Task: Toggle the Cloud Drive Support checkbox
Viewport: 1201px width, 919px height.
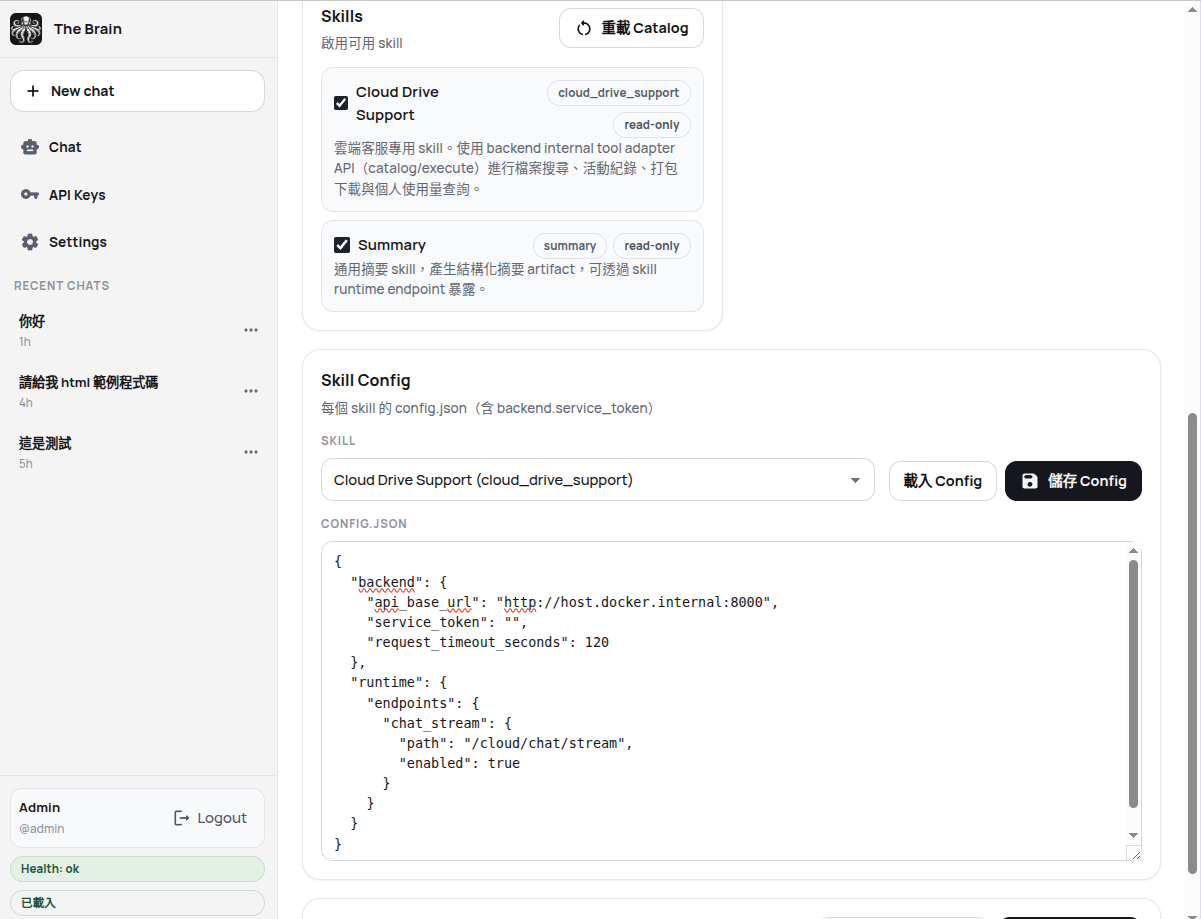Action: [341, 103]
